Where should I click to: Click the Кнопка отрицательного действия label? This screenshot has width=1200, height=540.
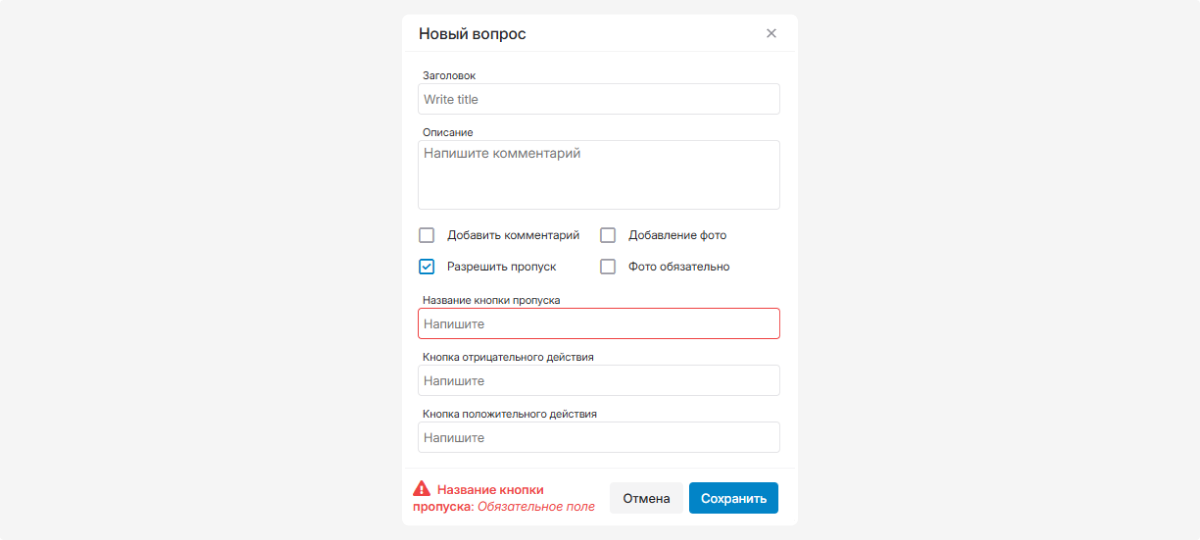[508, 357]
